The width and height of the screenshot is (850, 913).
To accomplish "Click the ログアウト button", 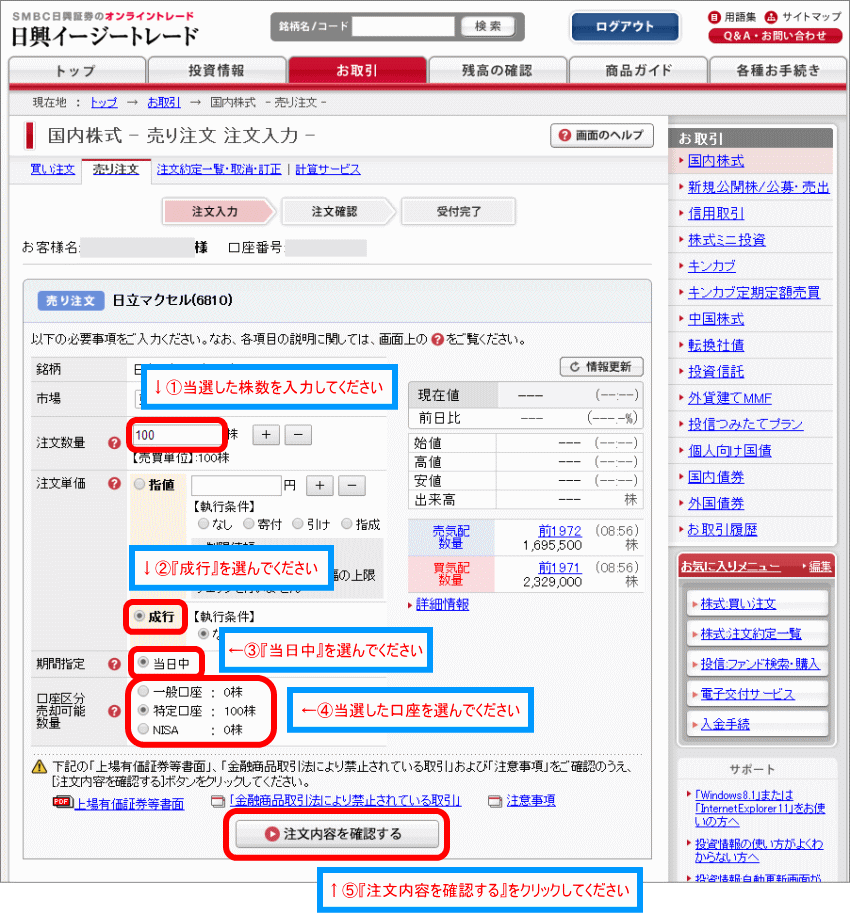I will coord(625,27).
